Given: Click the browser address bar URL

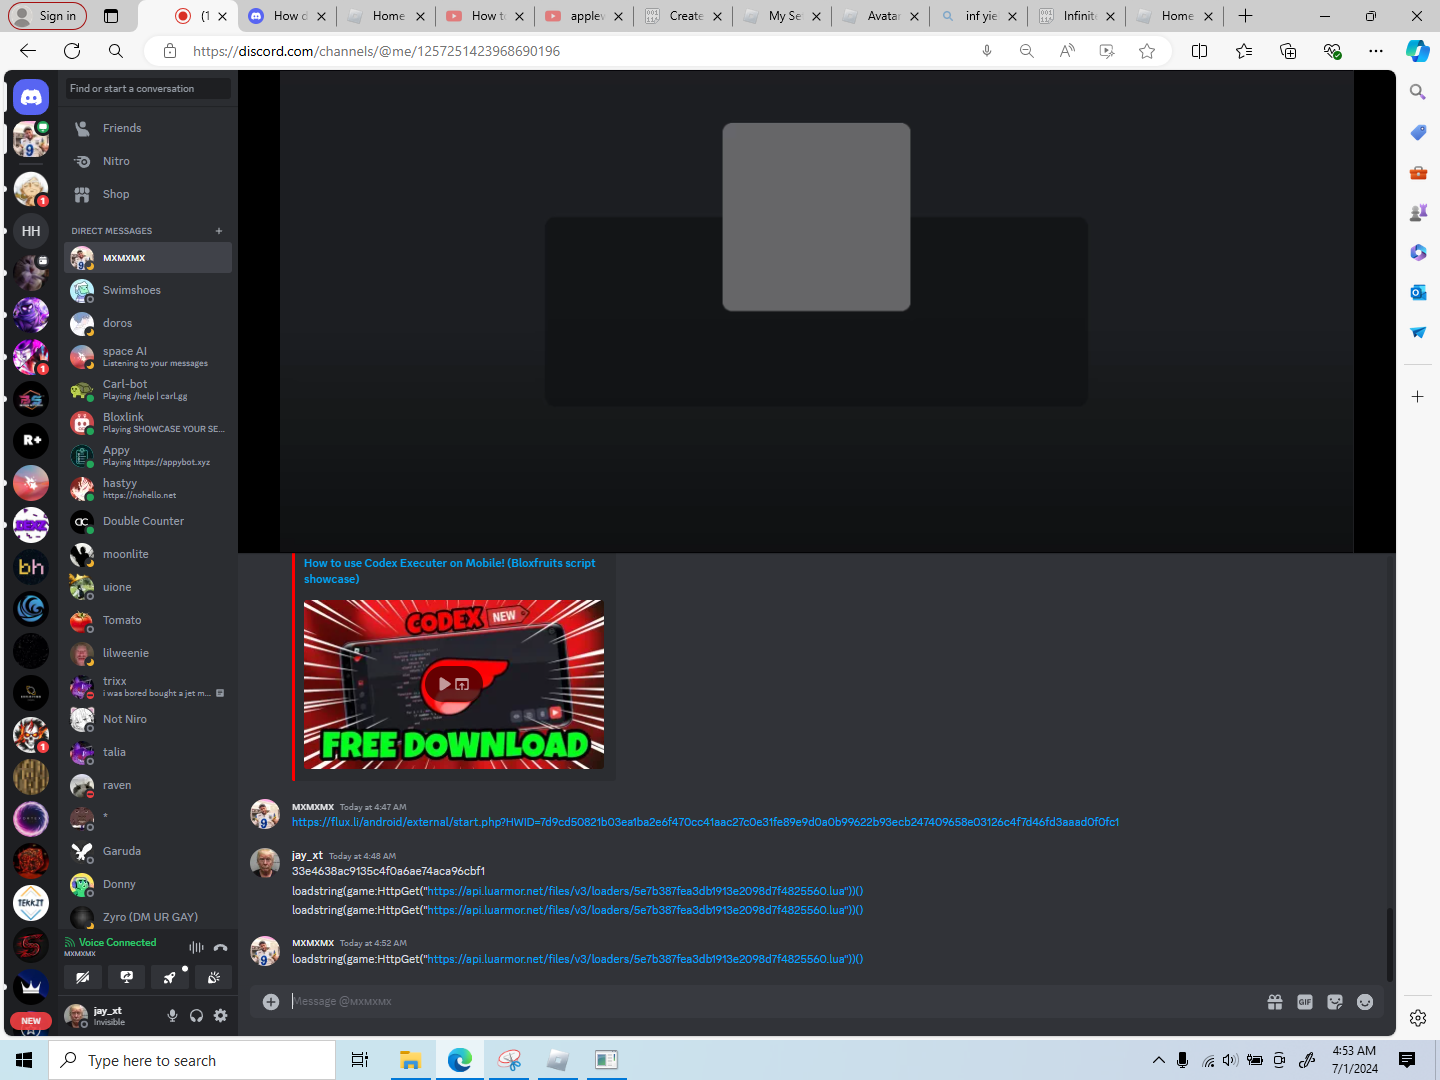Looking at the screenshot, I should click(x=376, y=51).
